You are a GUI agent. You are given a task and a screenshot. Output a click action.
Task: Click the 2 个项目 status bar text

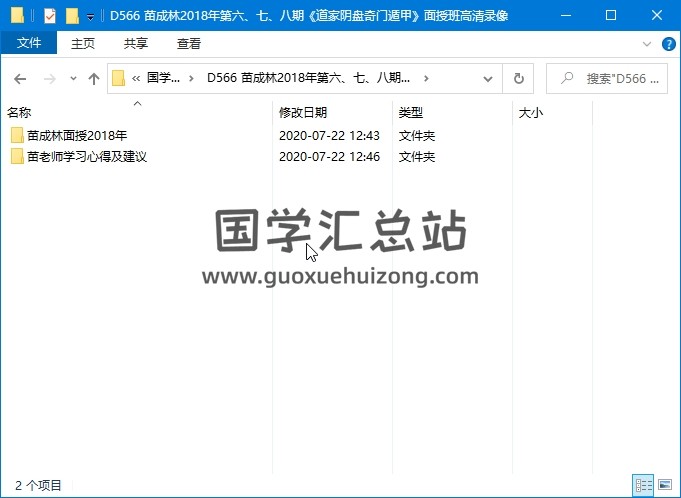pyautogui.click(x=38, y=485)
